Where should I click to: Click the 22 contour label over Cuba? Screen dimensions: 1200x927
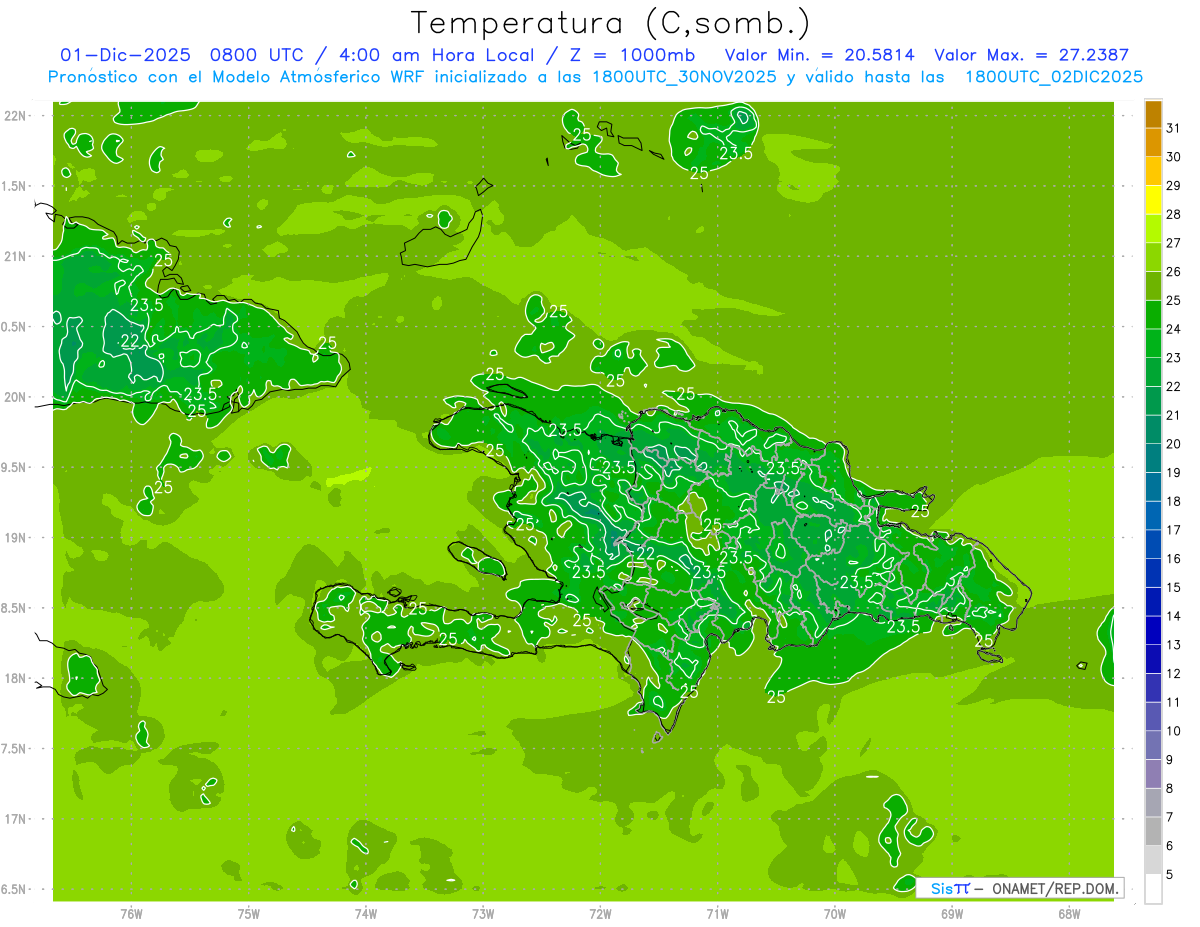point(130,341)
